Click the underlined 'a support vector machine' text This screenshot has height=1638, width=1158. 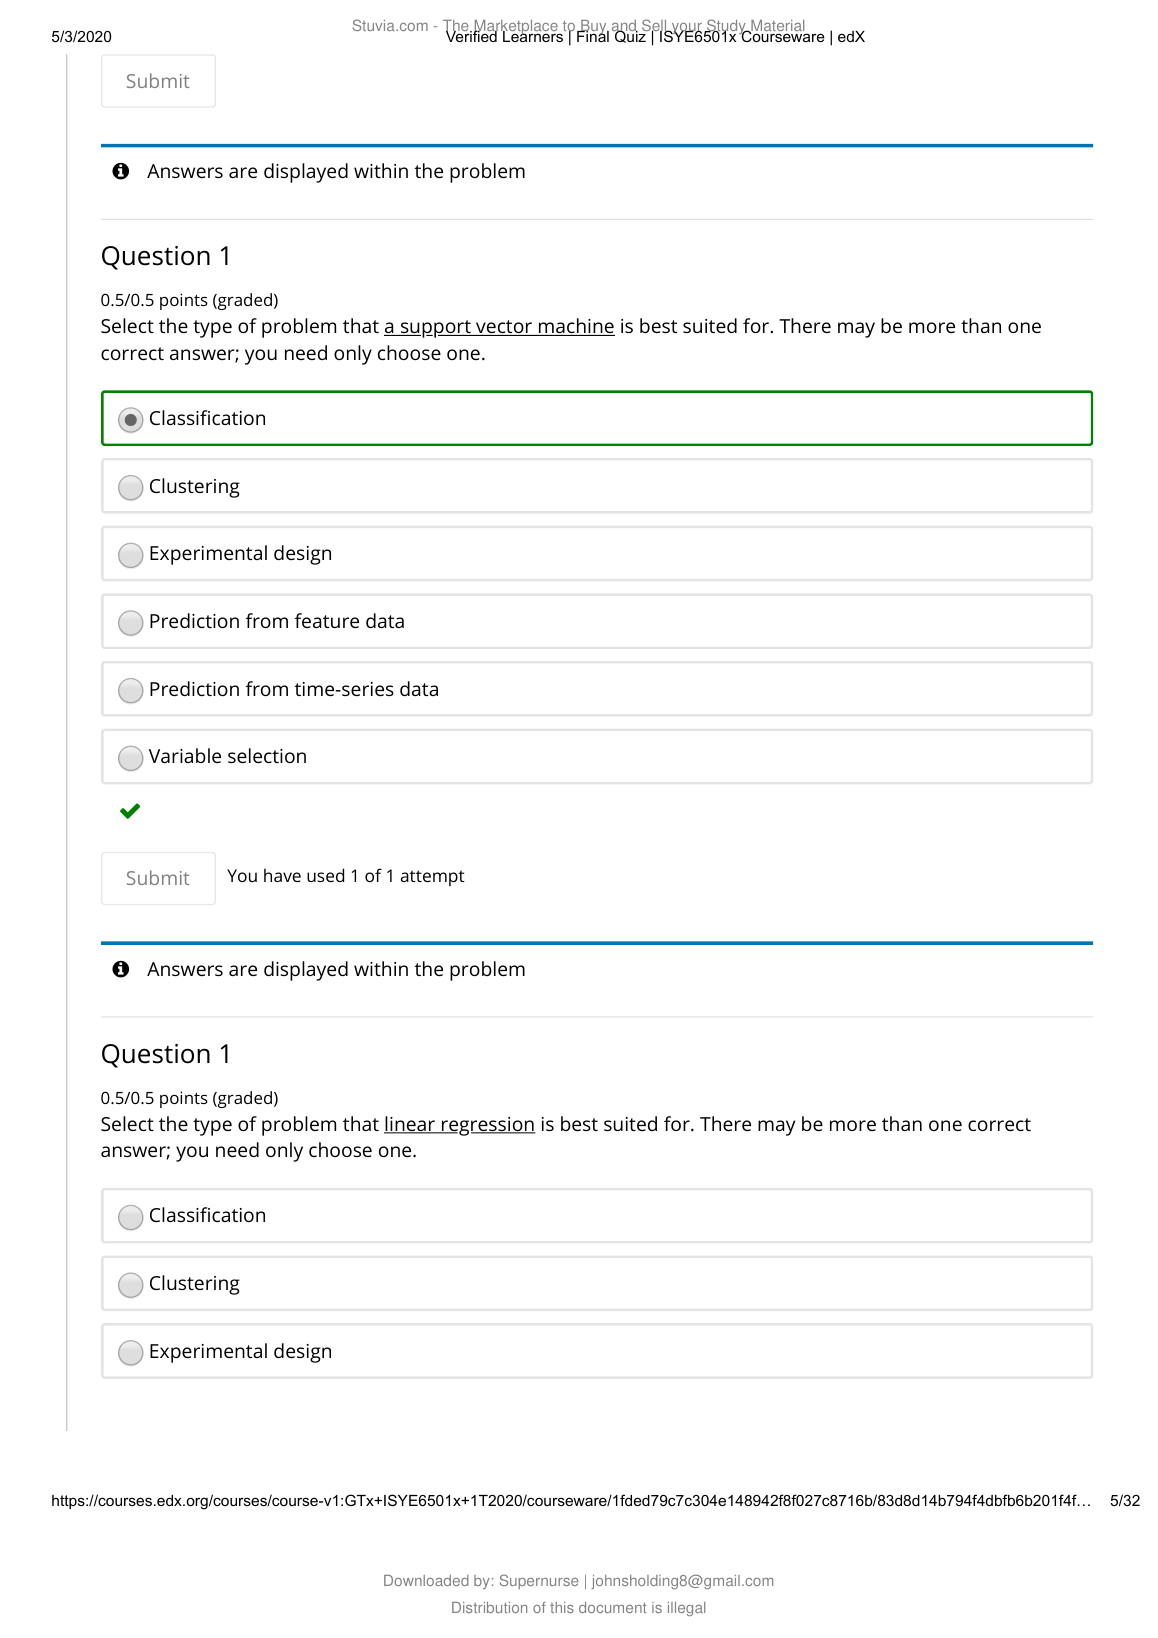(x=498, y=327)
